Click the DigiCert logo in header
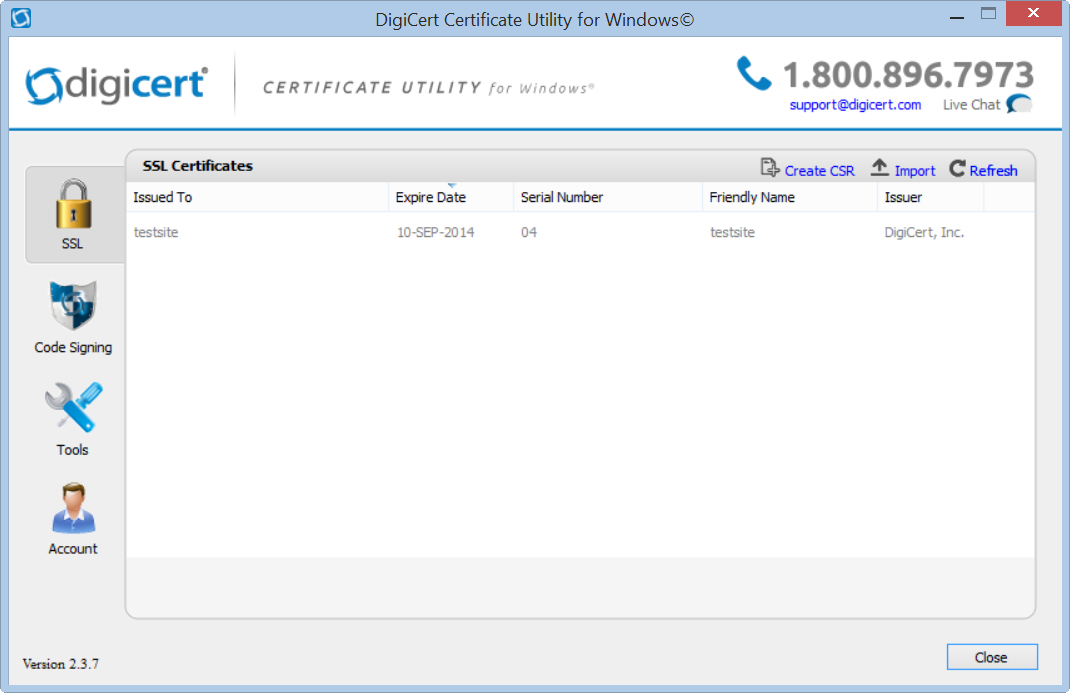The image size is (1070, 693). 117,85
